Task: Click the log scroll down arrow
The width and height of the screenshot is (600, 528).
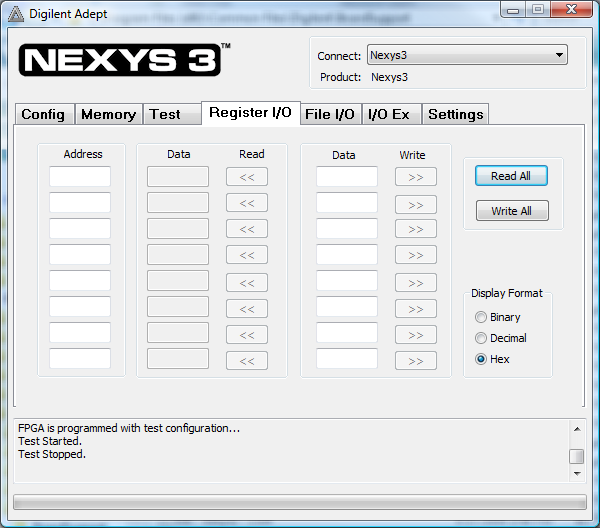Action: click(577, 474)
